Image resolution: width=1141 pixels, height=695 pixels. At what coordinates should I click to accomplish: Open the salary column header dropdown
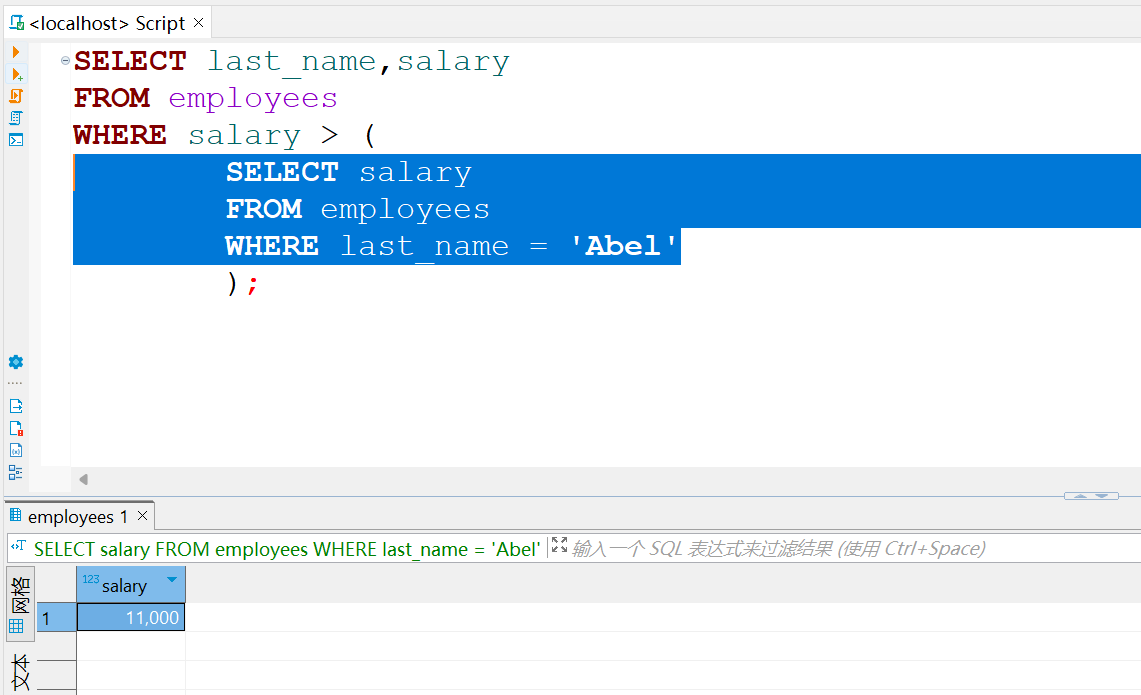[172, 581]
